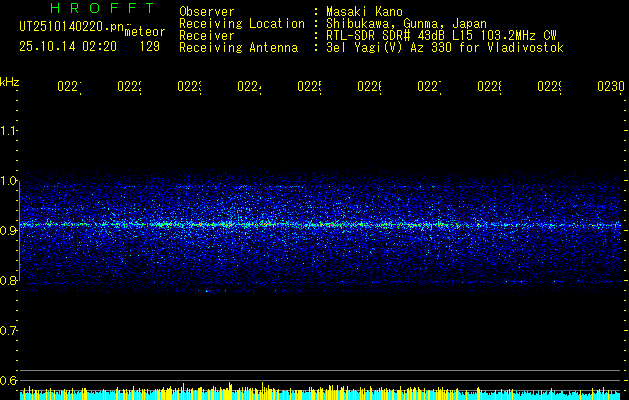Click the Receiver label
629x400 pixels.
click(207, 36)
